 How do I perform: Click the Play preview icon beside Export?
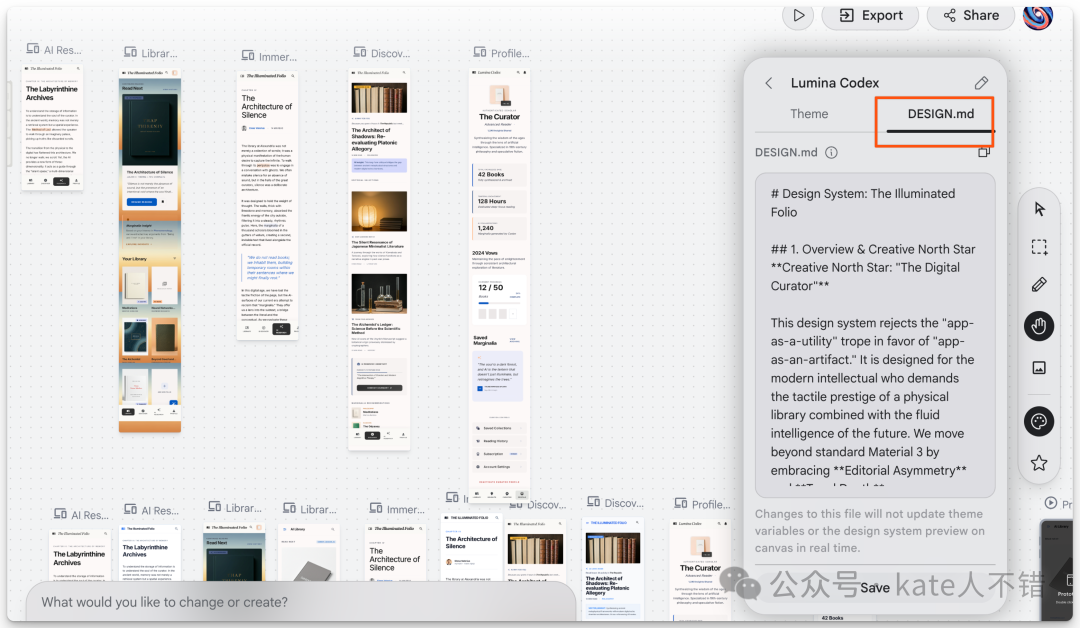tap(798, 15)
